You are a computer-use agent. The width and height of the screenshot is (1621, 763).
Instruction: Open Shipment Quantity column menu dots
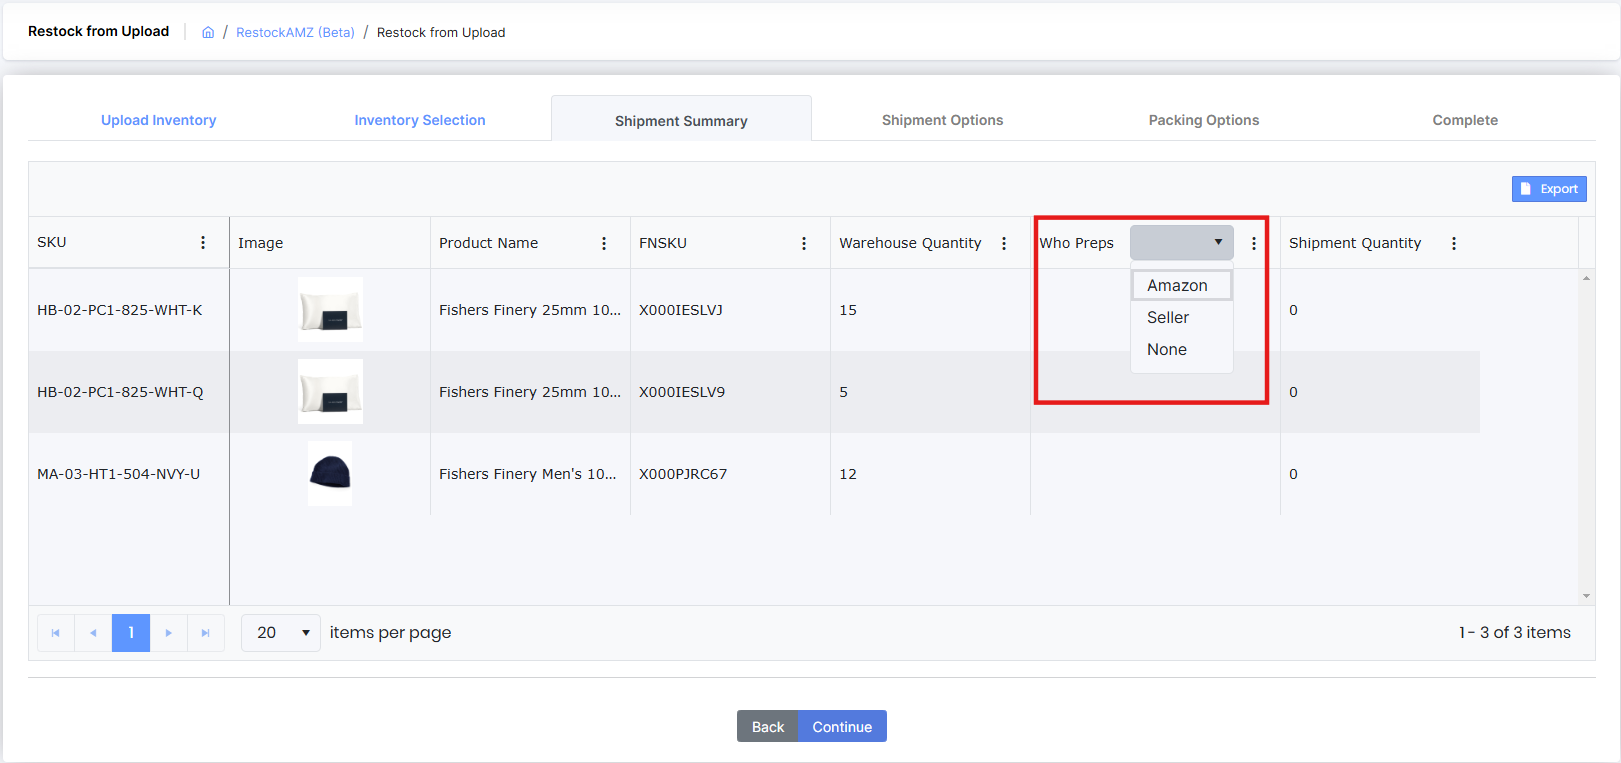pyautogui.click(x=1454, y=243)
